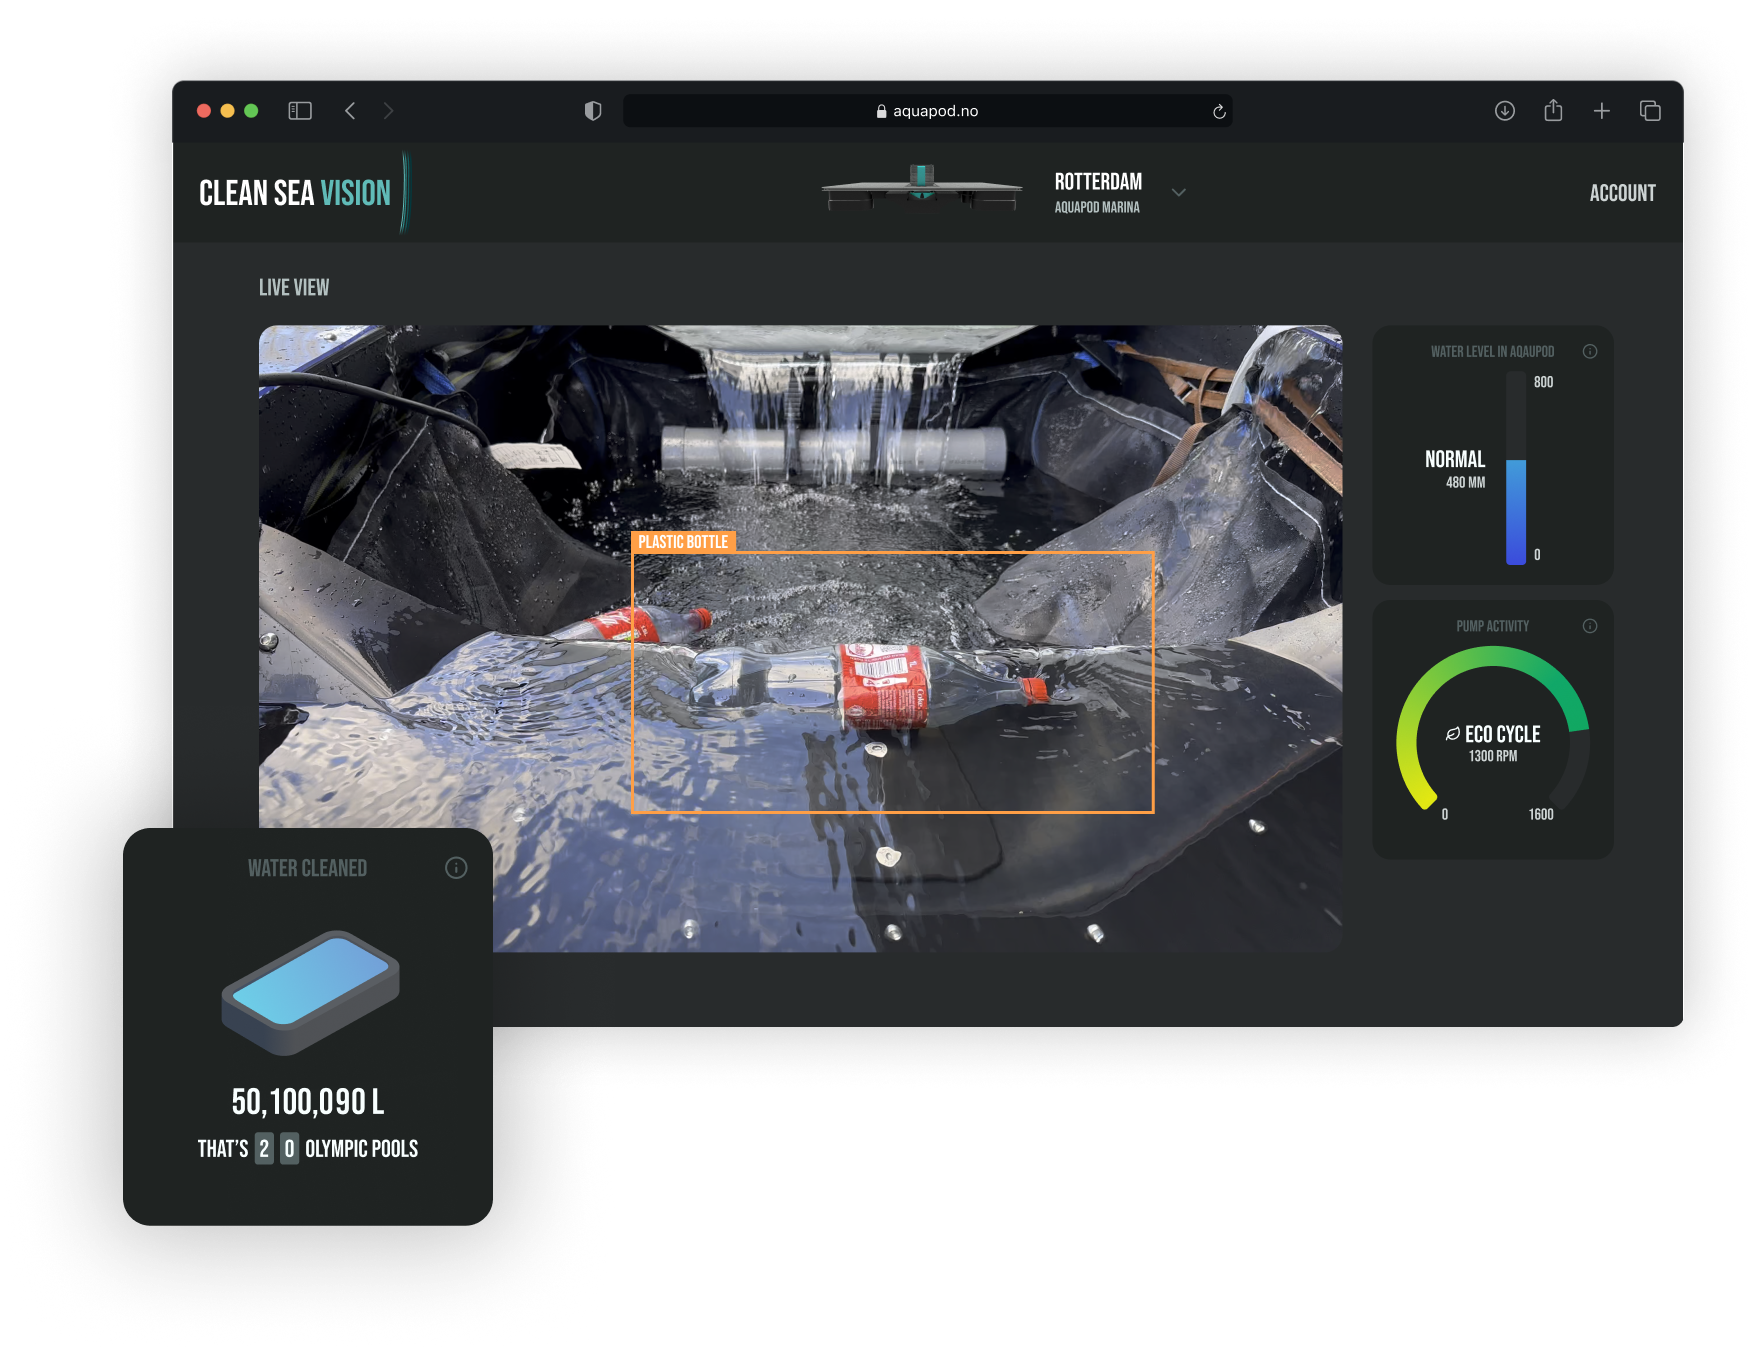Click the Water Cleaned pool illustration
The width and height of the screenshot is (1764, 1349).
tap(310, 992)
